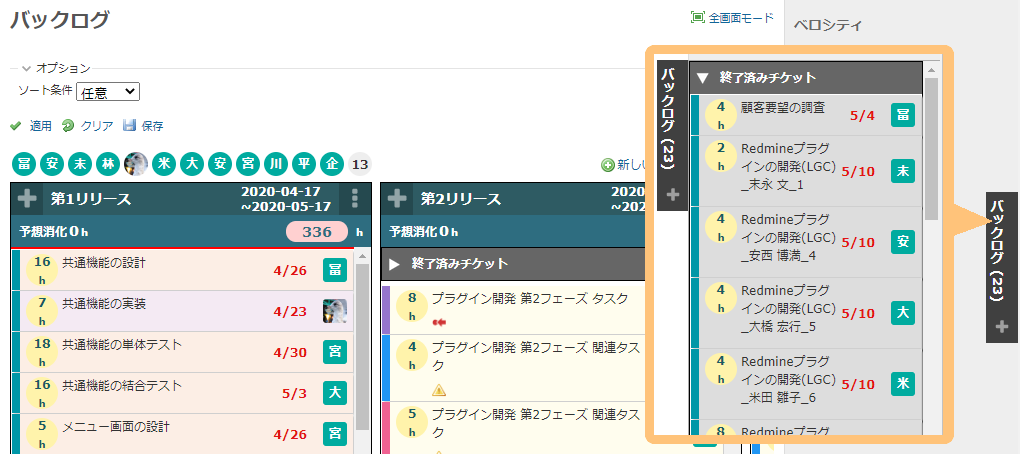Screen dimensions: 1020x454
Task: Click warning icon on 4h 関連タスク card
Action: tap(439, 390)
